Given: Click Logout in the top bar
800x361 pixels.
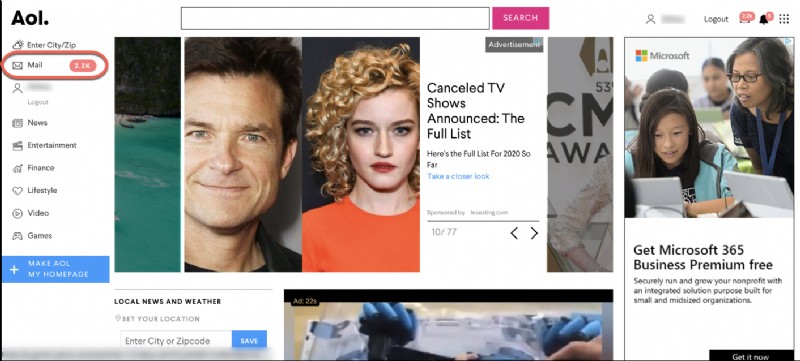Looking at the screenshot, I should click(716, 19).
